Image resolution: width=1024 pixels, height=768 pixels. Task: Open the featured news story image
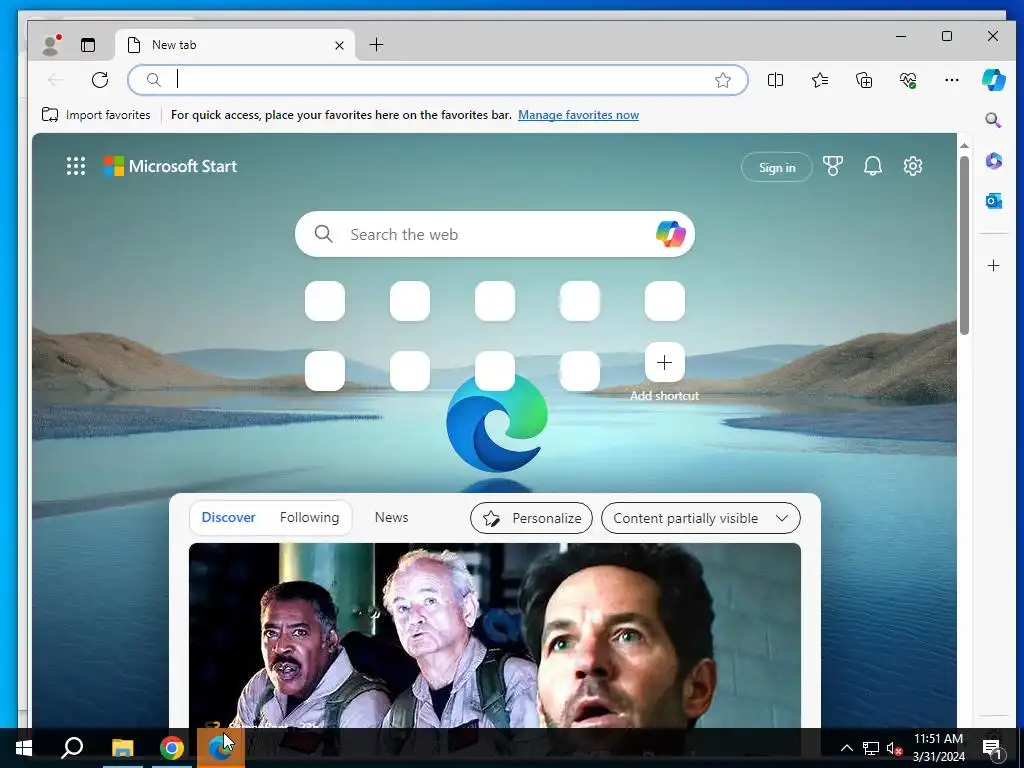tap(494, 635)
